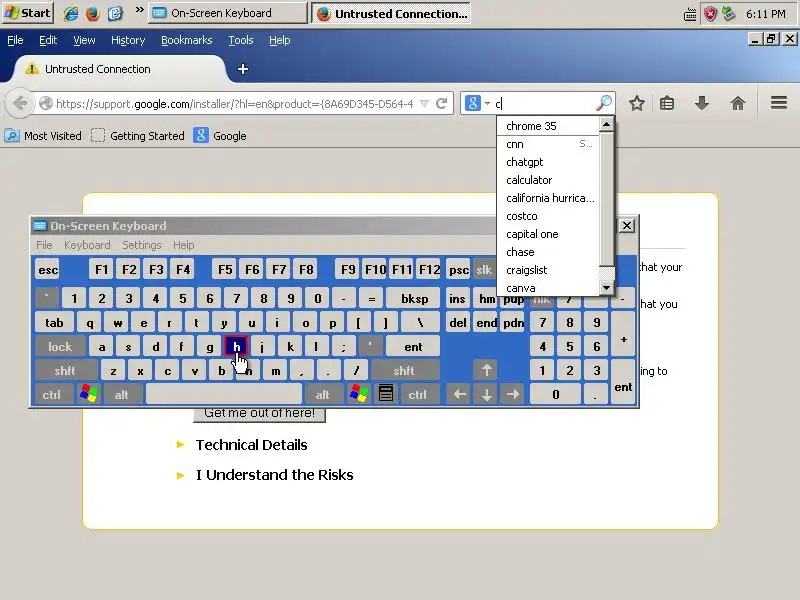Viewport: 800px width, 600px height.
Task: Open On-Screen Keyboard Settings menu
Action: [141, 245]
